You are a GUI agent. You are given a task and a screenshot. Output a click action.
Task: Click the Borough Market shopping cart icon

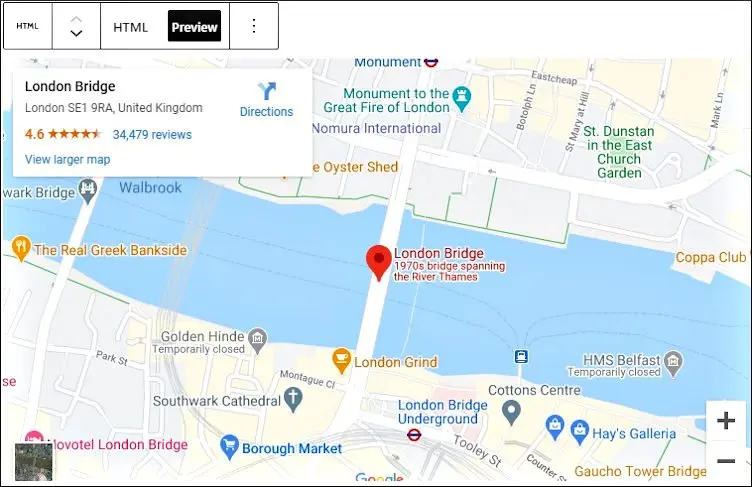[x=229, y=447]
